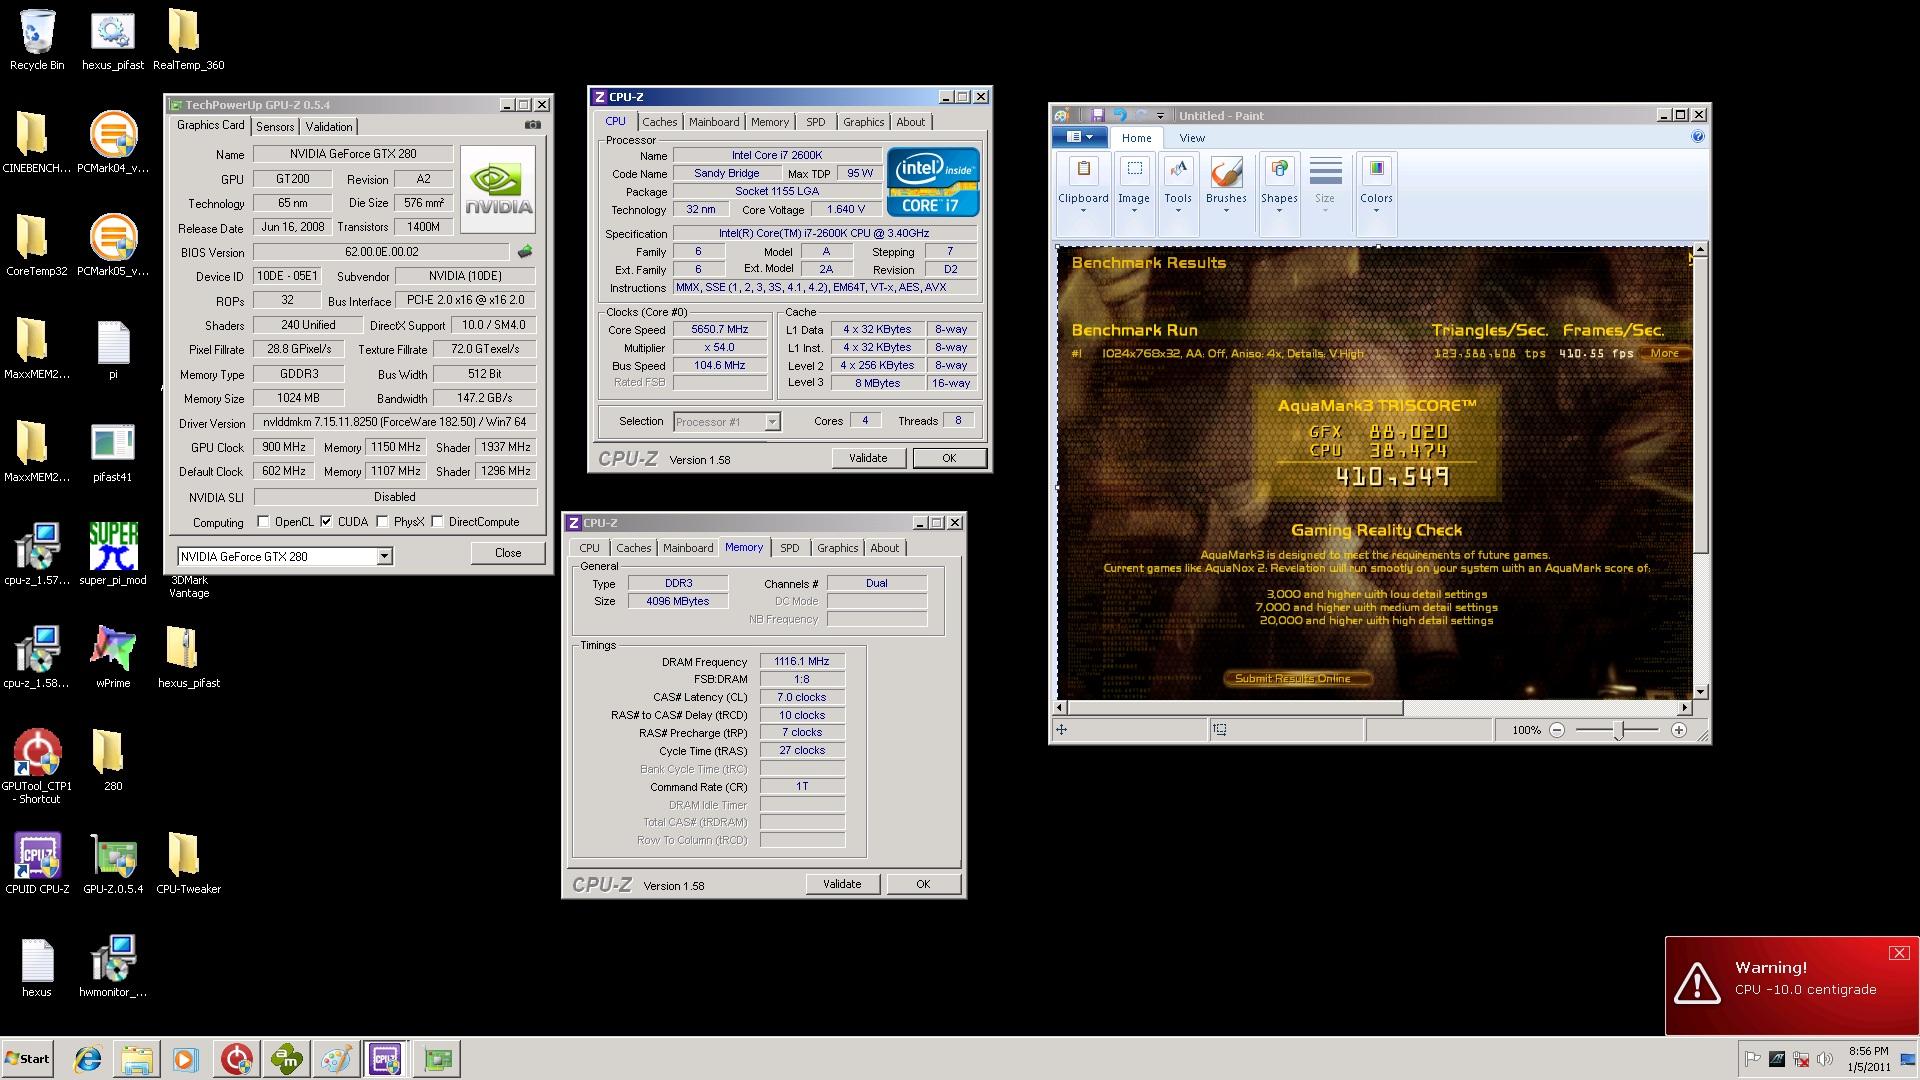
Task: Open Internet Explorer from the taskbar
Action: [x=88, y=1059]
